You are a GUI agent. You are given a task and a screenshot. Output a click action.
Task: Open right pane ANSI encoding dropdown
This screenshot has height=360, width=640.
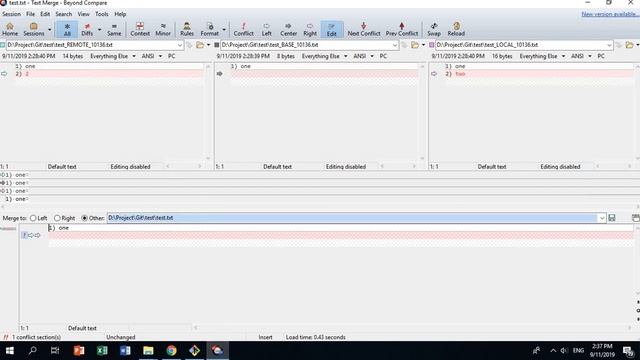pyautogui.click(x=581, y=56)
